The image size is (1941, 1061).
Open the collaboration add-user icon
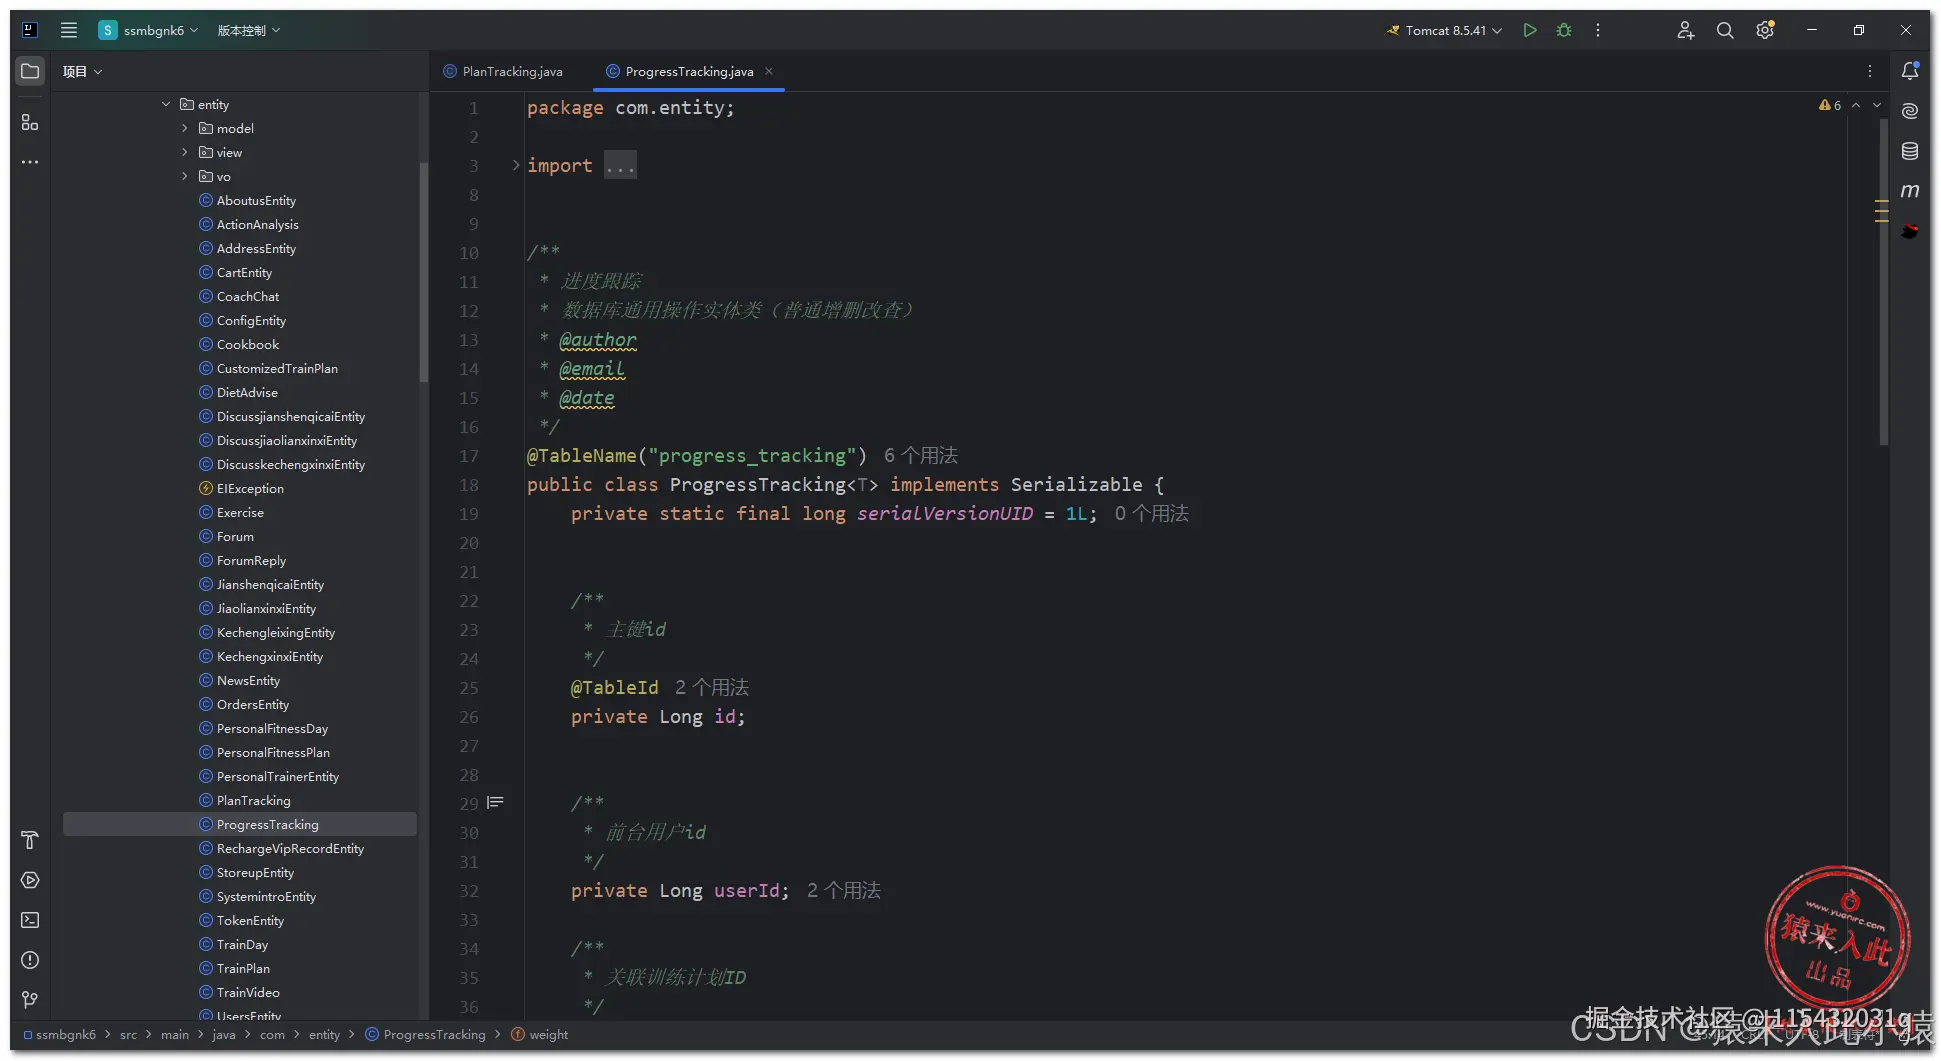click(x=1686, y=30)
